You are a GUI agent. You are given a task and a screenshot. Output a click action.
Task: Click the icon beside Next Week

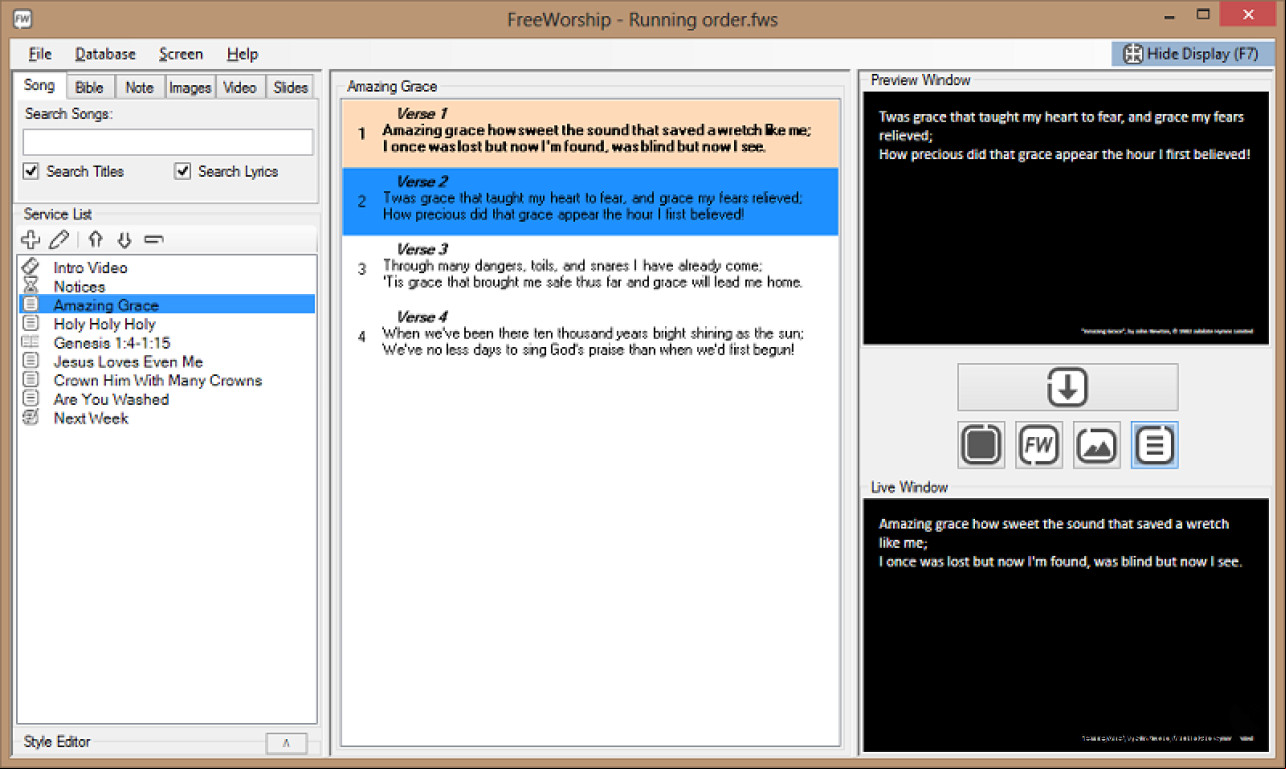(x=31, y=418)
